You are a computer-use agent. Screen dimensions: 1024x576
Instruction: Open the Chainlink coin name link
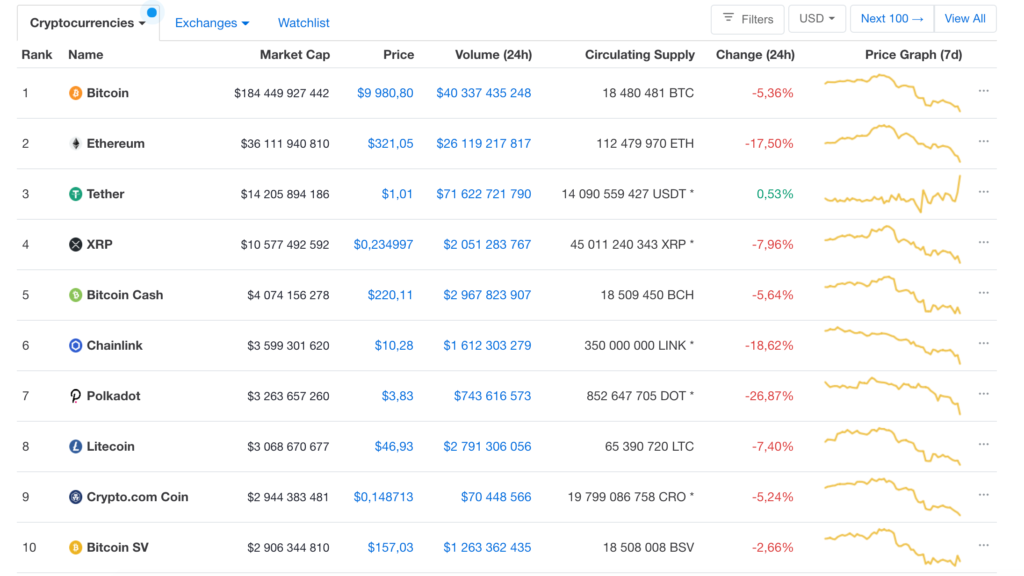click(114, 345)
